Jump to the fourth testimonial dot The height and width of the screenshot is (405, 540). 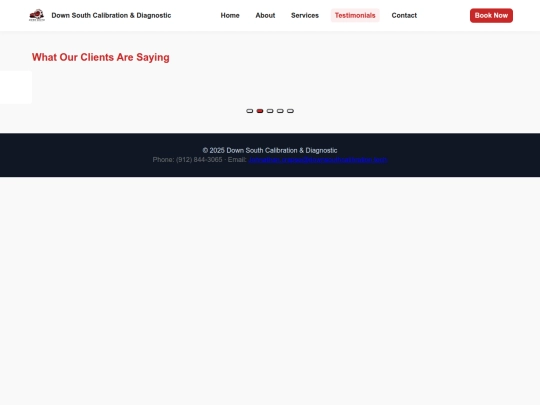[x=280, y=111]
